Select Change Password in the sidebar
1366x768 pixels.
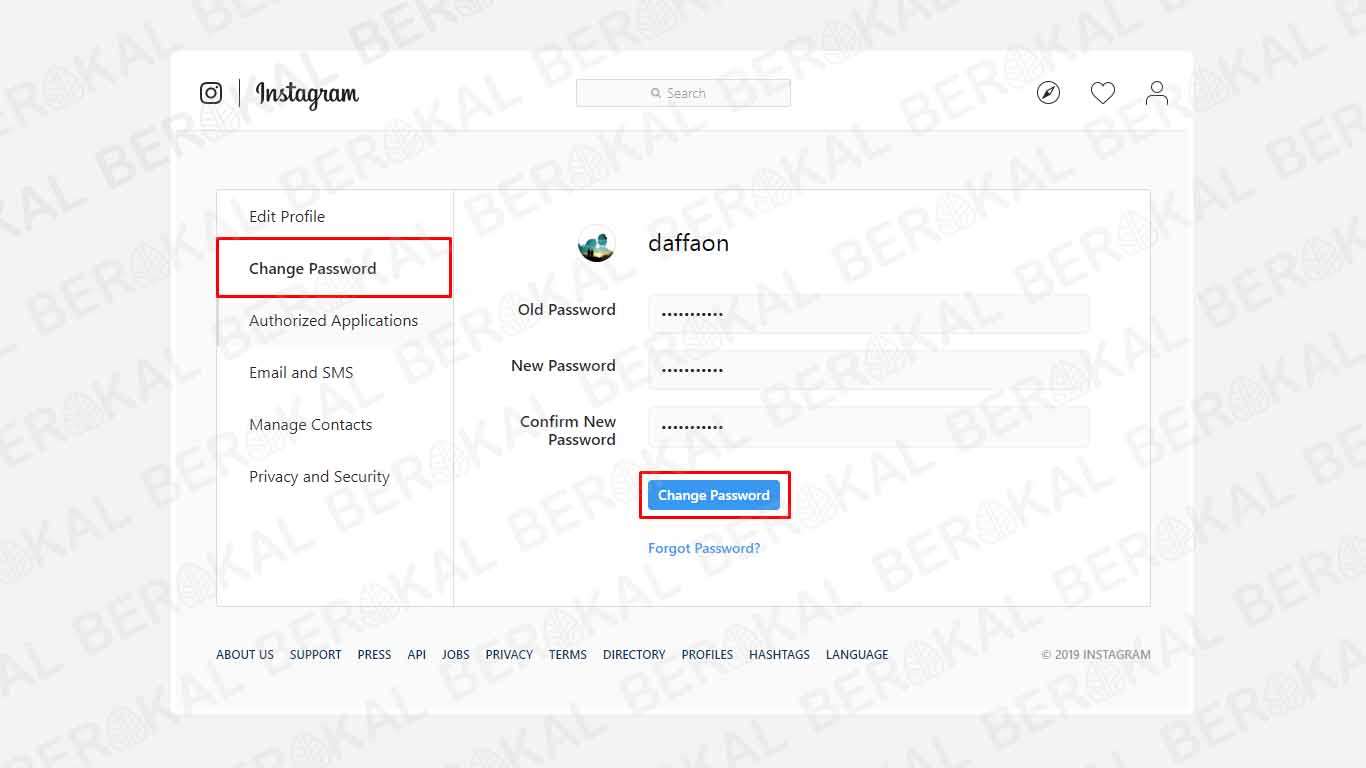tap(313, 268)
